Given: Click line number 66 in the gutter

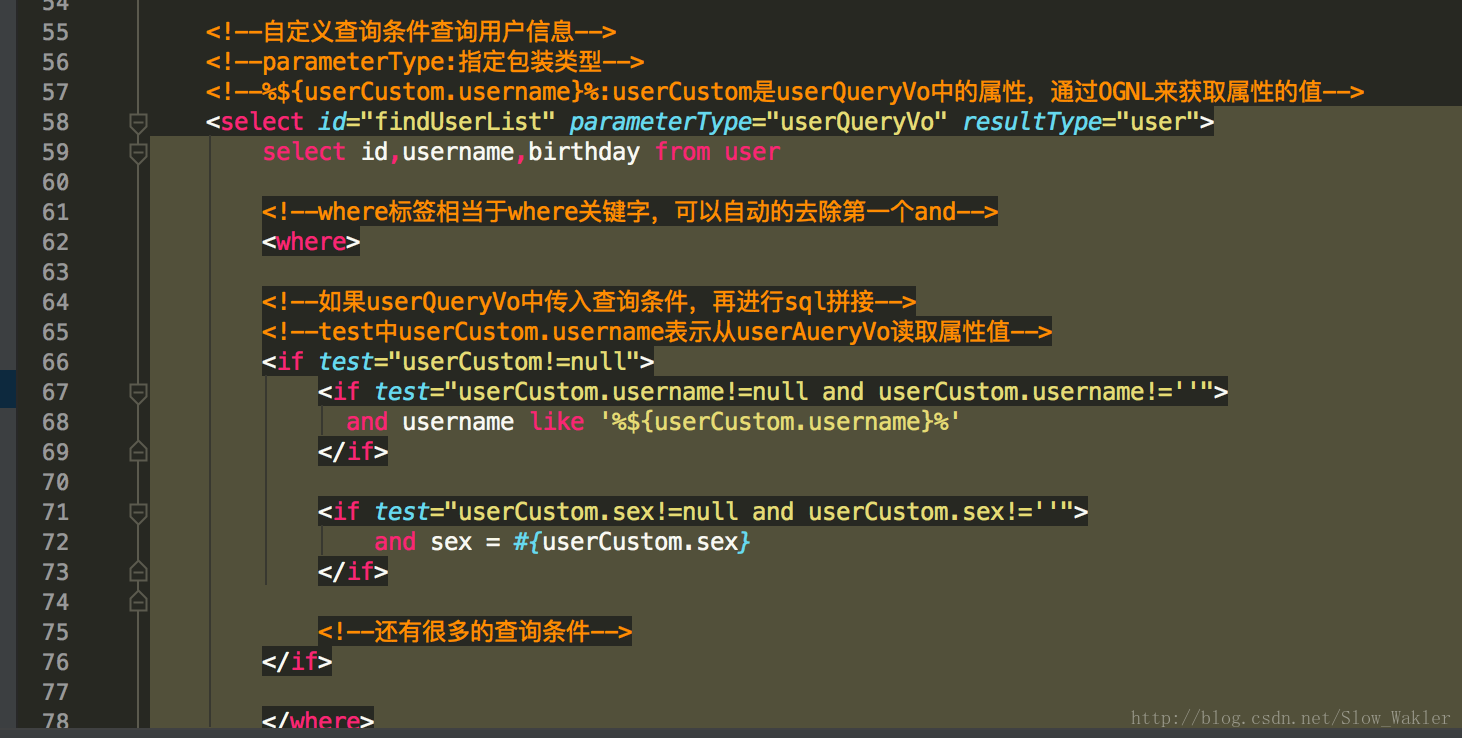Looking at the screenshot, I should tap(56, 362).
